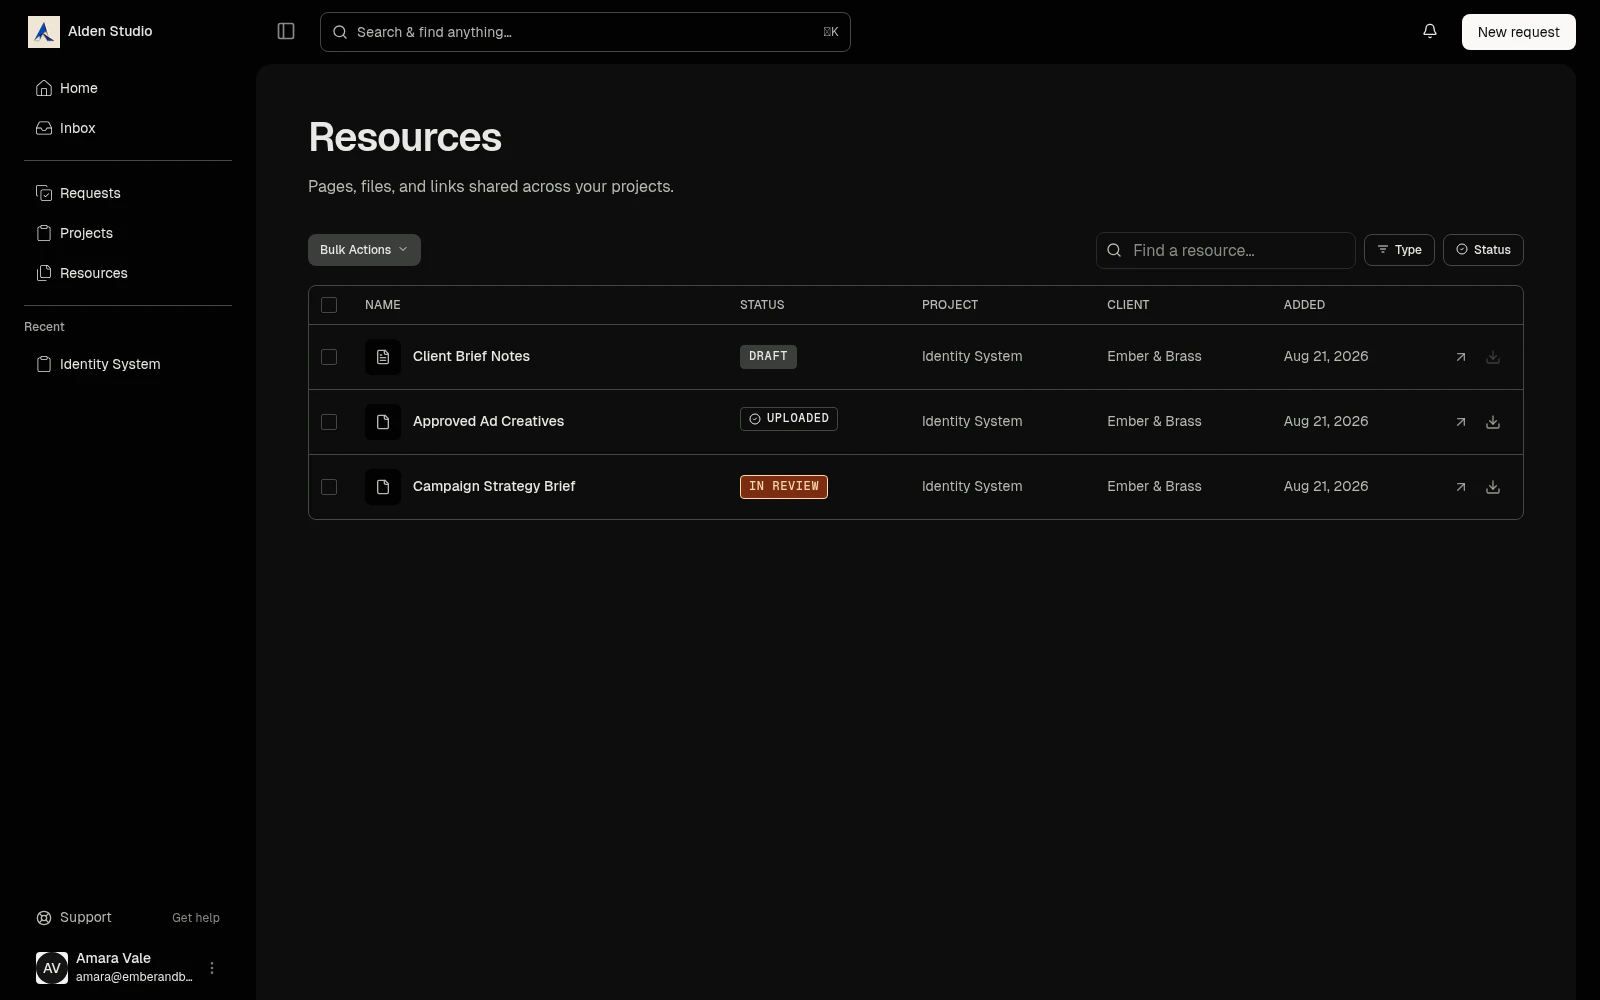Click the Campaign Strategy Brief file icon
This screenshot has height=1000, width=1600.
tap(383, 487)
